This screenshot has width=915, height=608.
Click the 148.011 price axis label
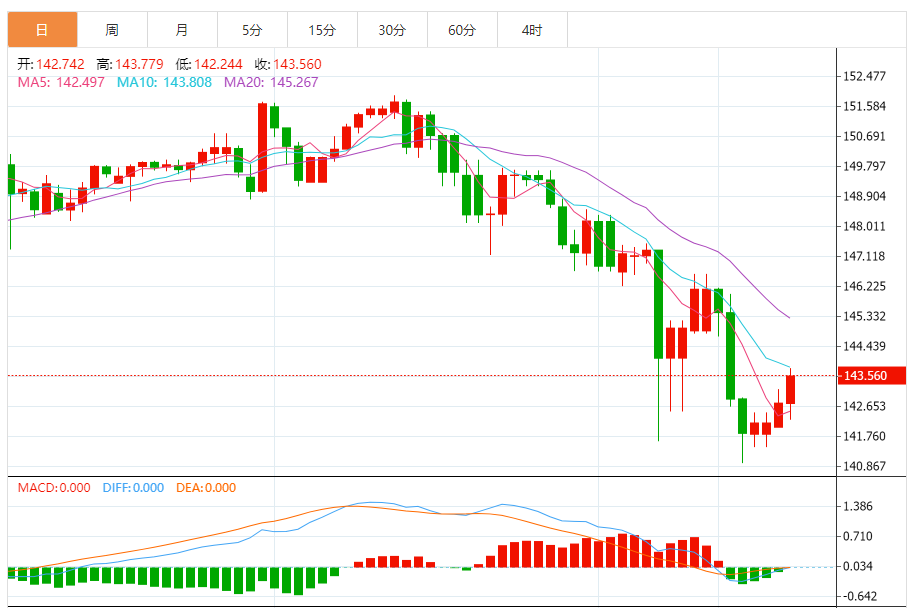(x=864, y=226)
